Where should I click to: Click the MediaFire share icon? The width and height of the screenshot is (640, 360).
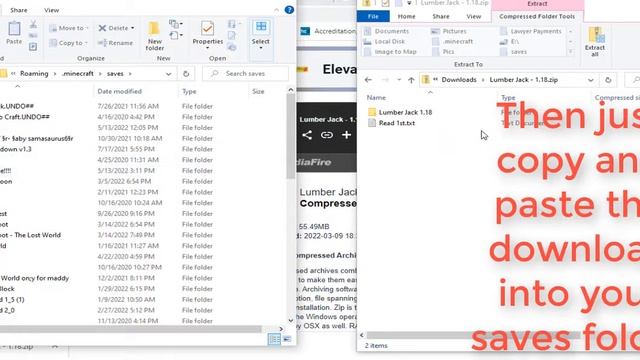click(307, 135)
